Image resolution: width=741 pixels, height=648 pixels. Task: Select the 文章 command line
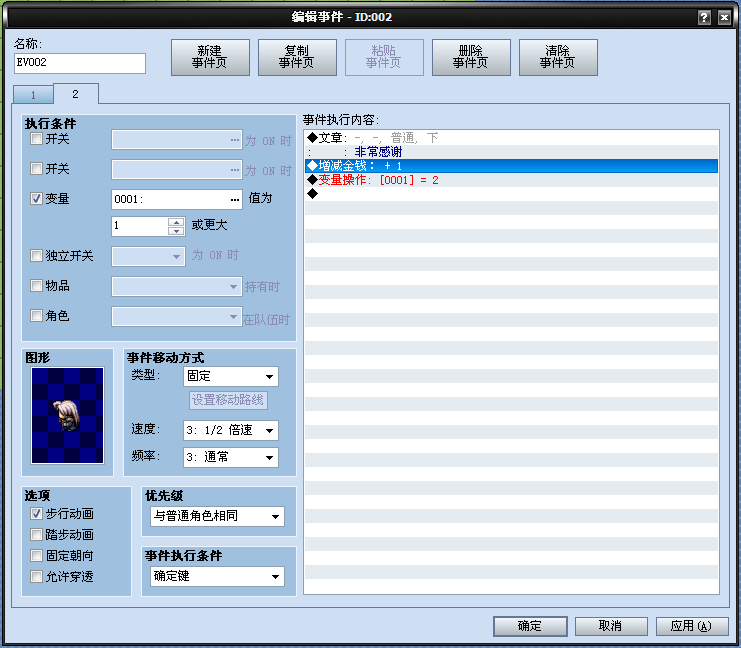click(x=511, y=138)
